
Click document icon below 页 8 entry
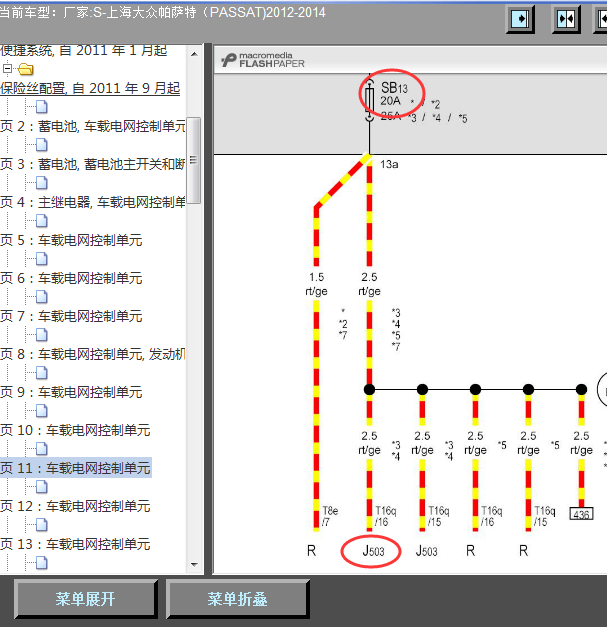coord(42,373)
